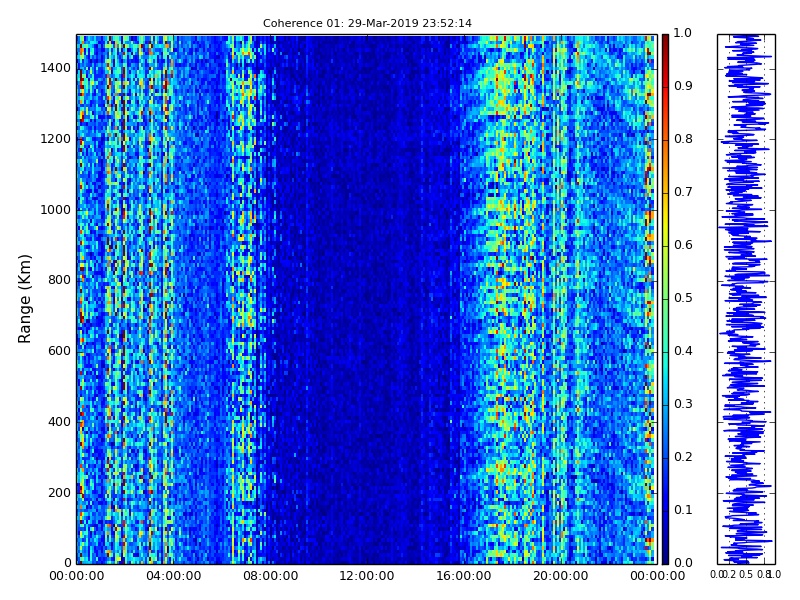Screen dimensions: 800x600
Task: Click the dark red top of the colorbar
Action: (665, 41)
